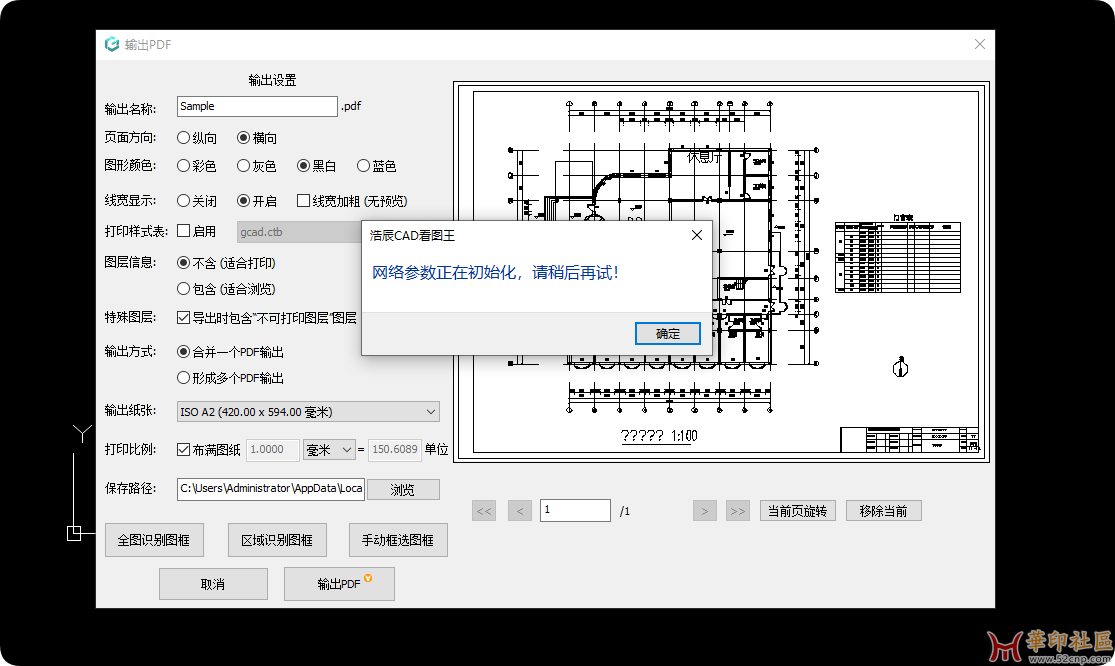Select 纵向 page orientation
Viewport: 1115px width, 666px height.
coord(184,138)
